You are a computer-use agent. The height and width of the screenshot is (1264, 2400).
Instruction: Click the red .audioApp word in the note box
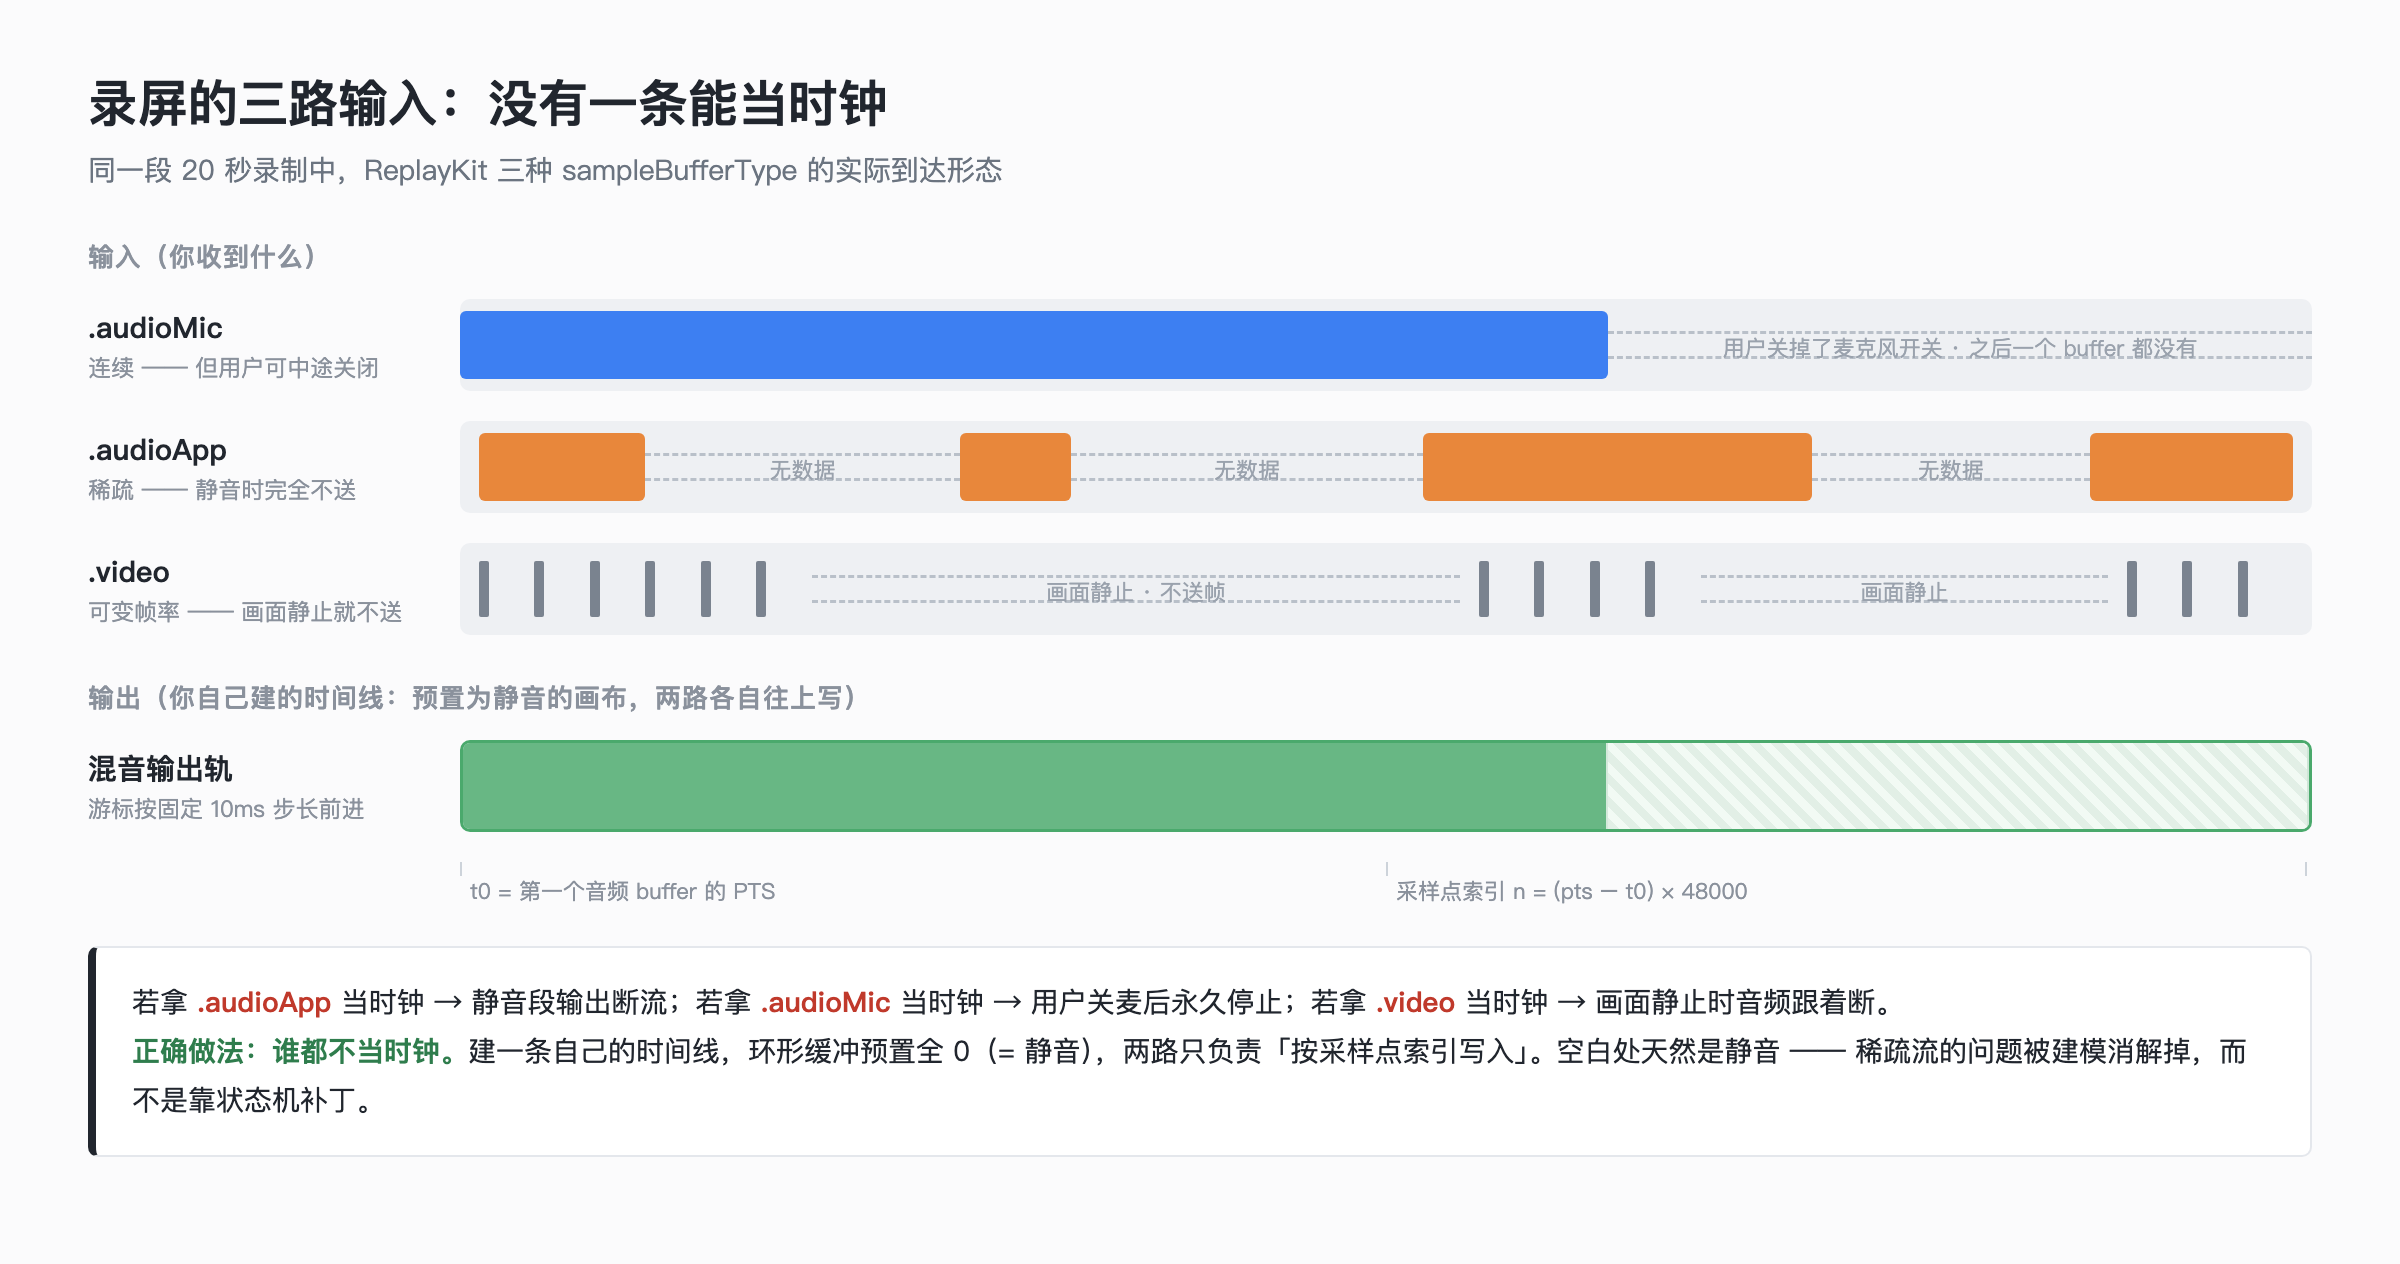pos(264,1002)
